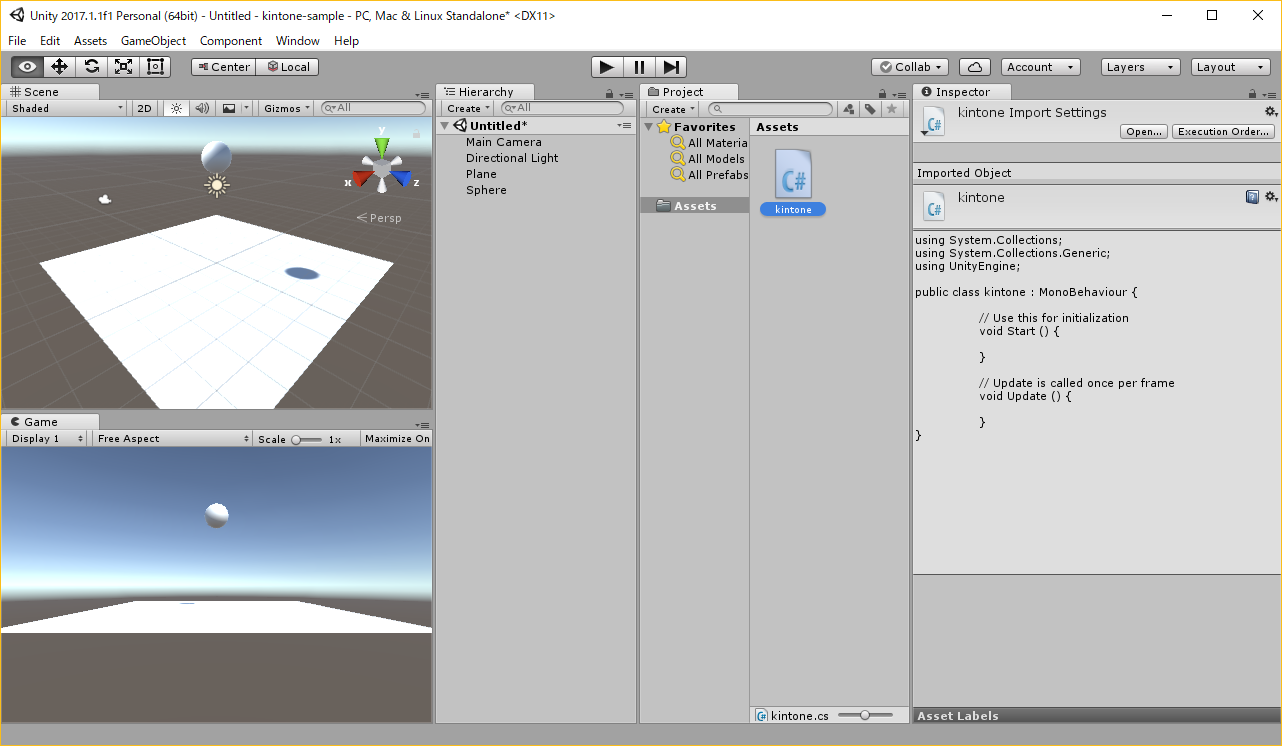
Task: Toggle Hierarchy panel lock icon
Action: [x=609, y=93]
